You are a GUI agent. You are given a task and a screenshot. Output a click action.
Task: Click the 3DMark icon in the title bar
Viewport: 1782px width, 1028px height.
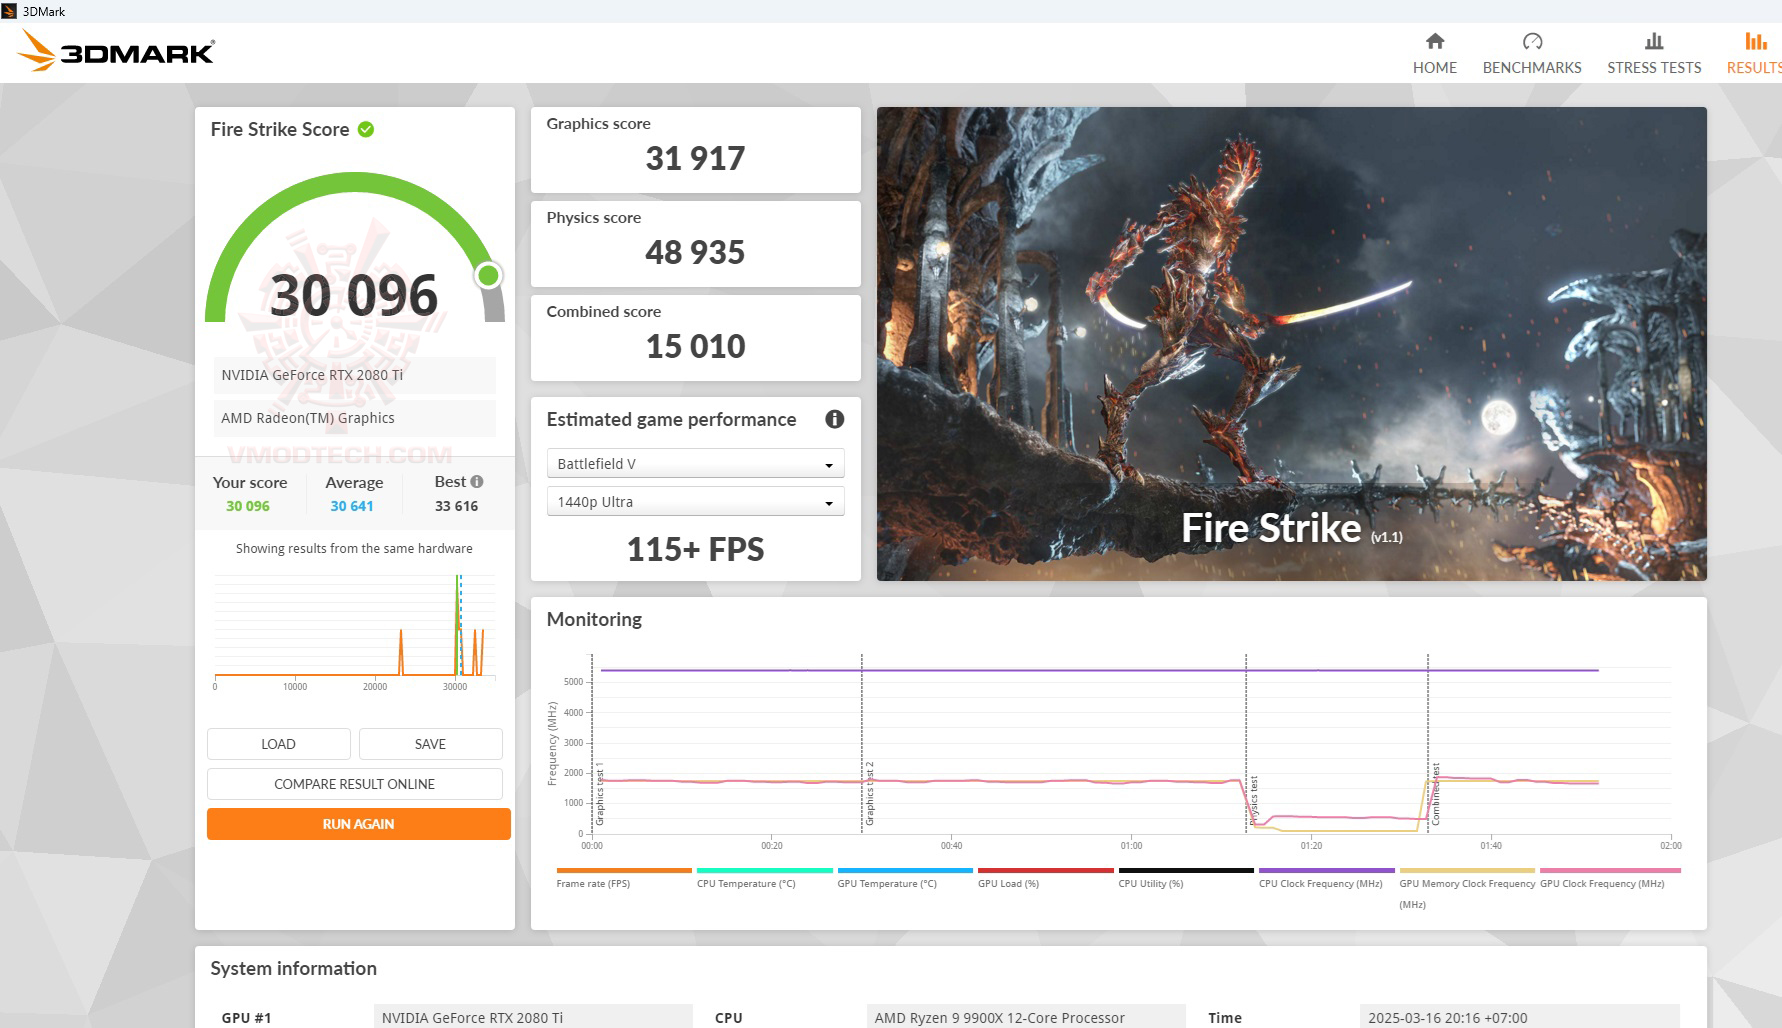pyautogui.click(x=10, y=11)
